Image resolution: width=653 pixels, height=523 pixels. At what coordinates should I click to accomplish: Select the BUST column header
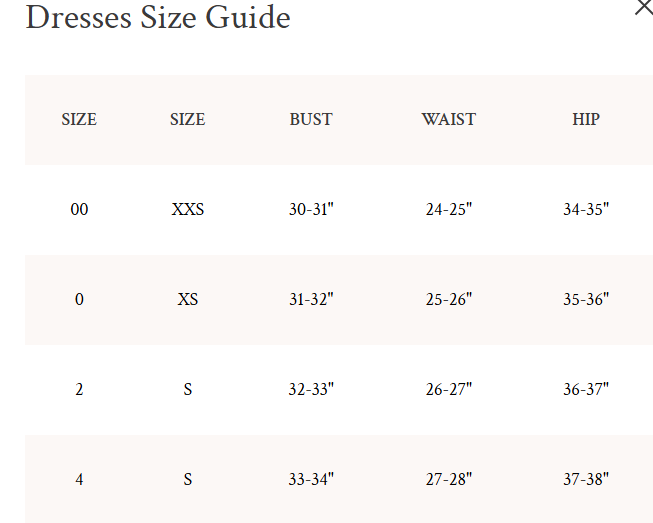coord(311,119)
